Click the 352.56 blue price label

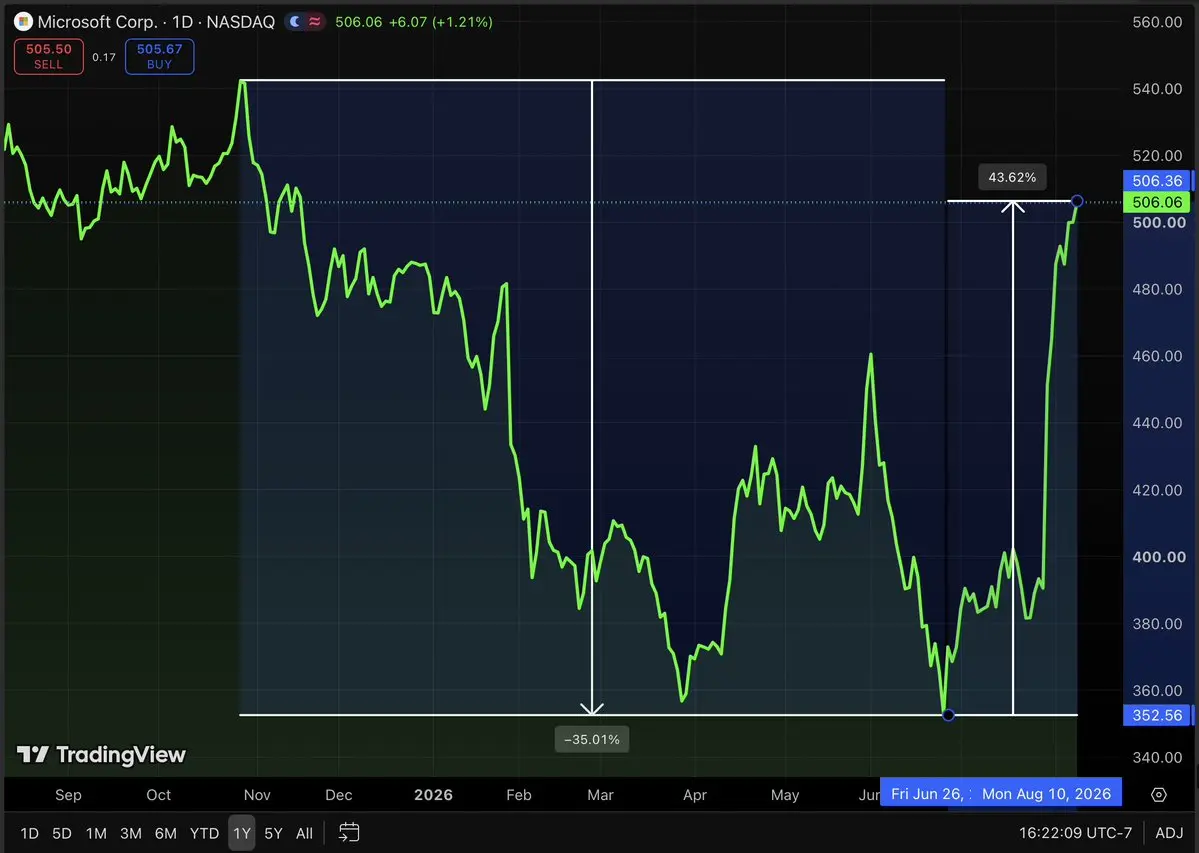[x=1157, y=715]
